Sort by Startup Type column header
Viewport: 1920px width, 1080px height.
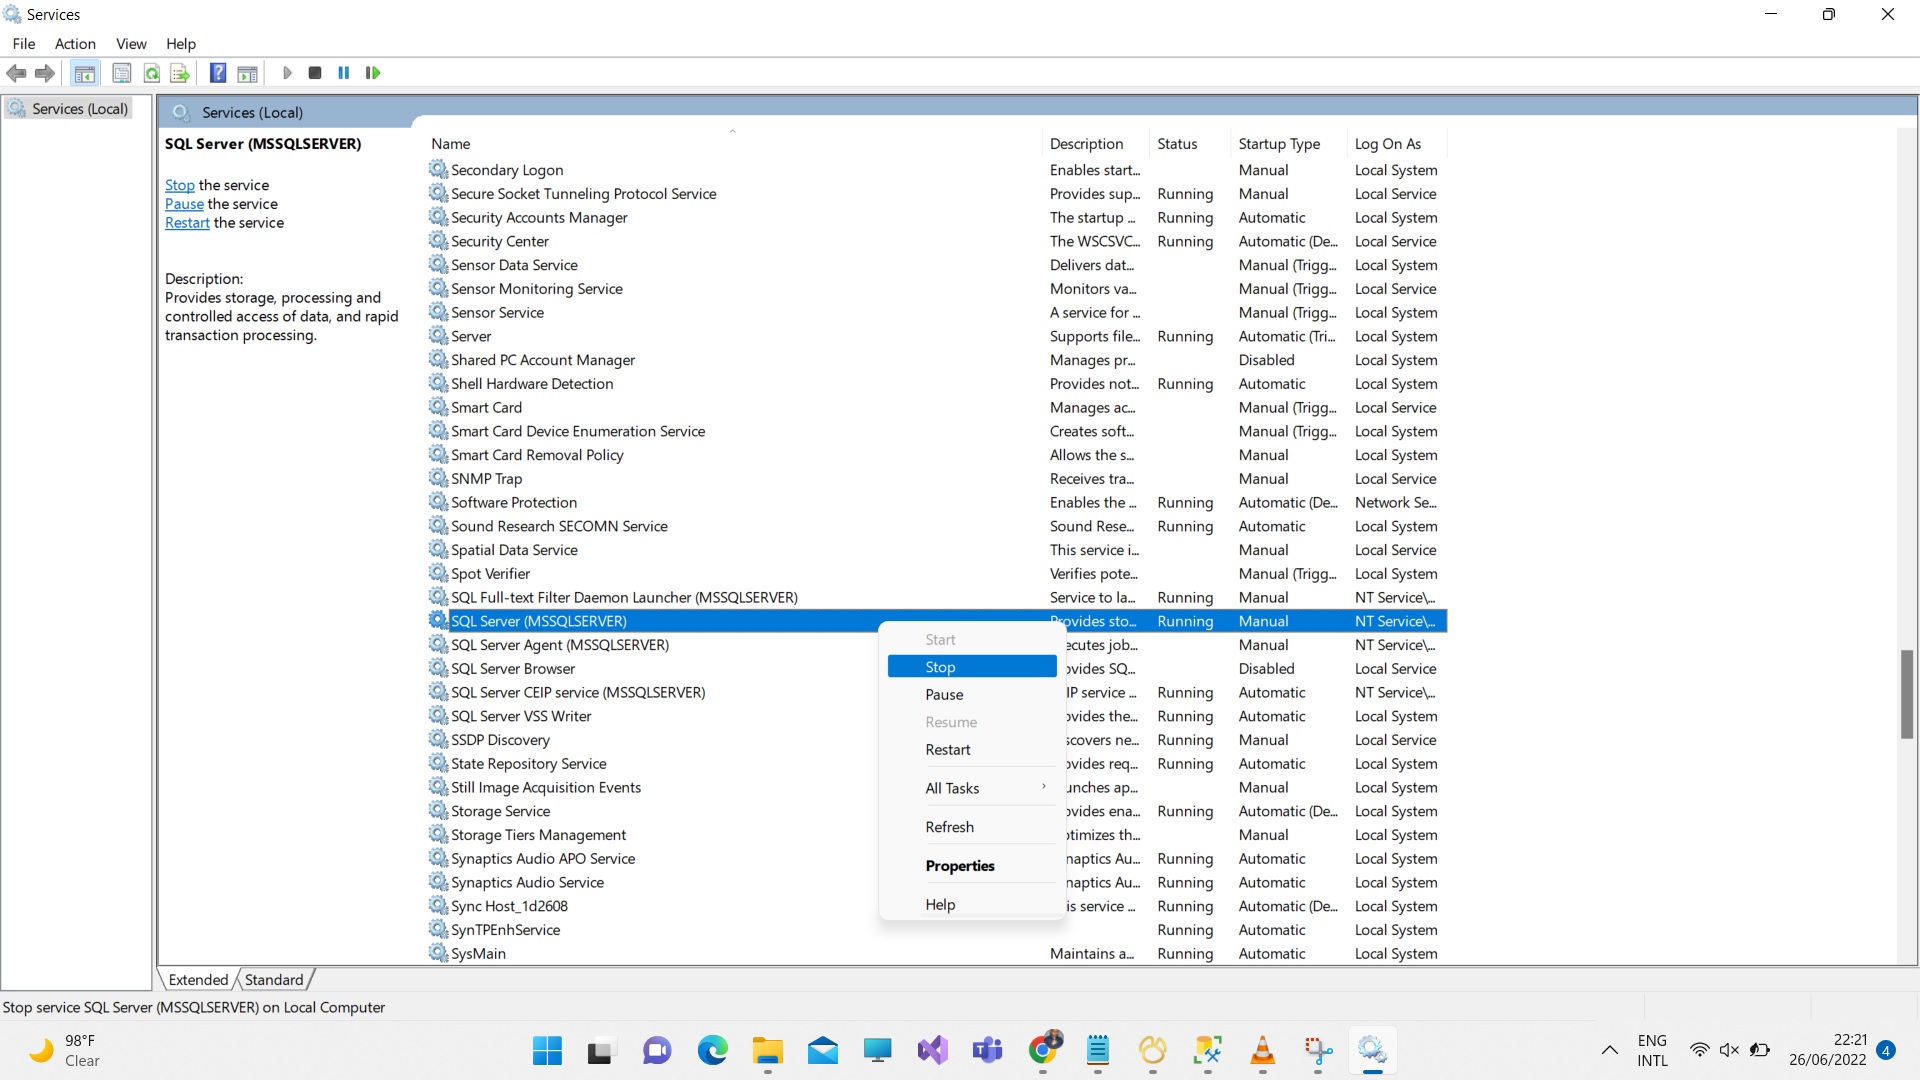click(x=1279, y=144)
